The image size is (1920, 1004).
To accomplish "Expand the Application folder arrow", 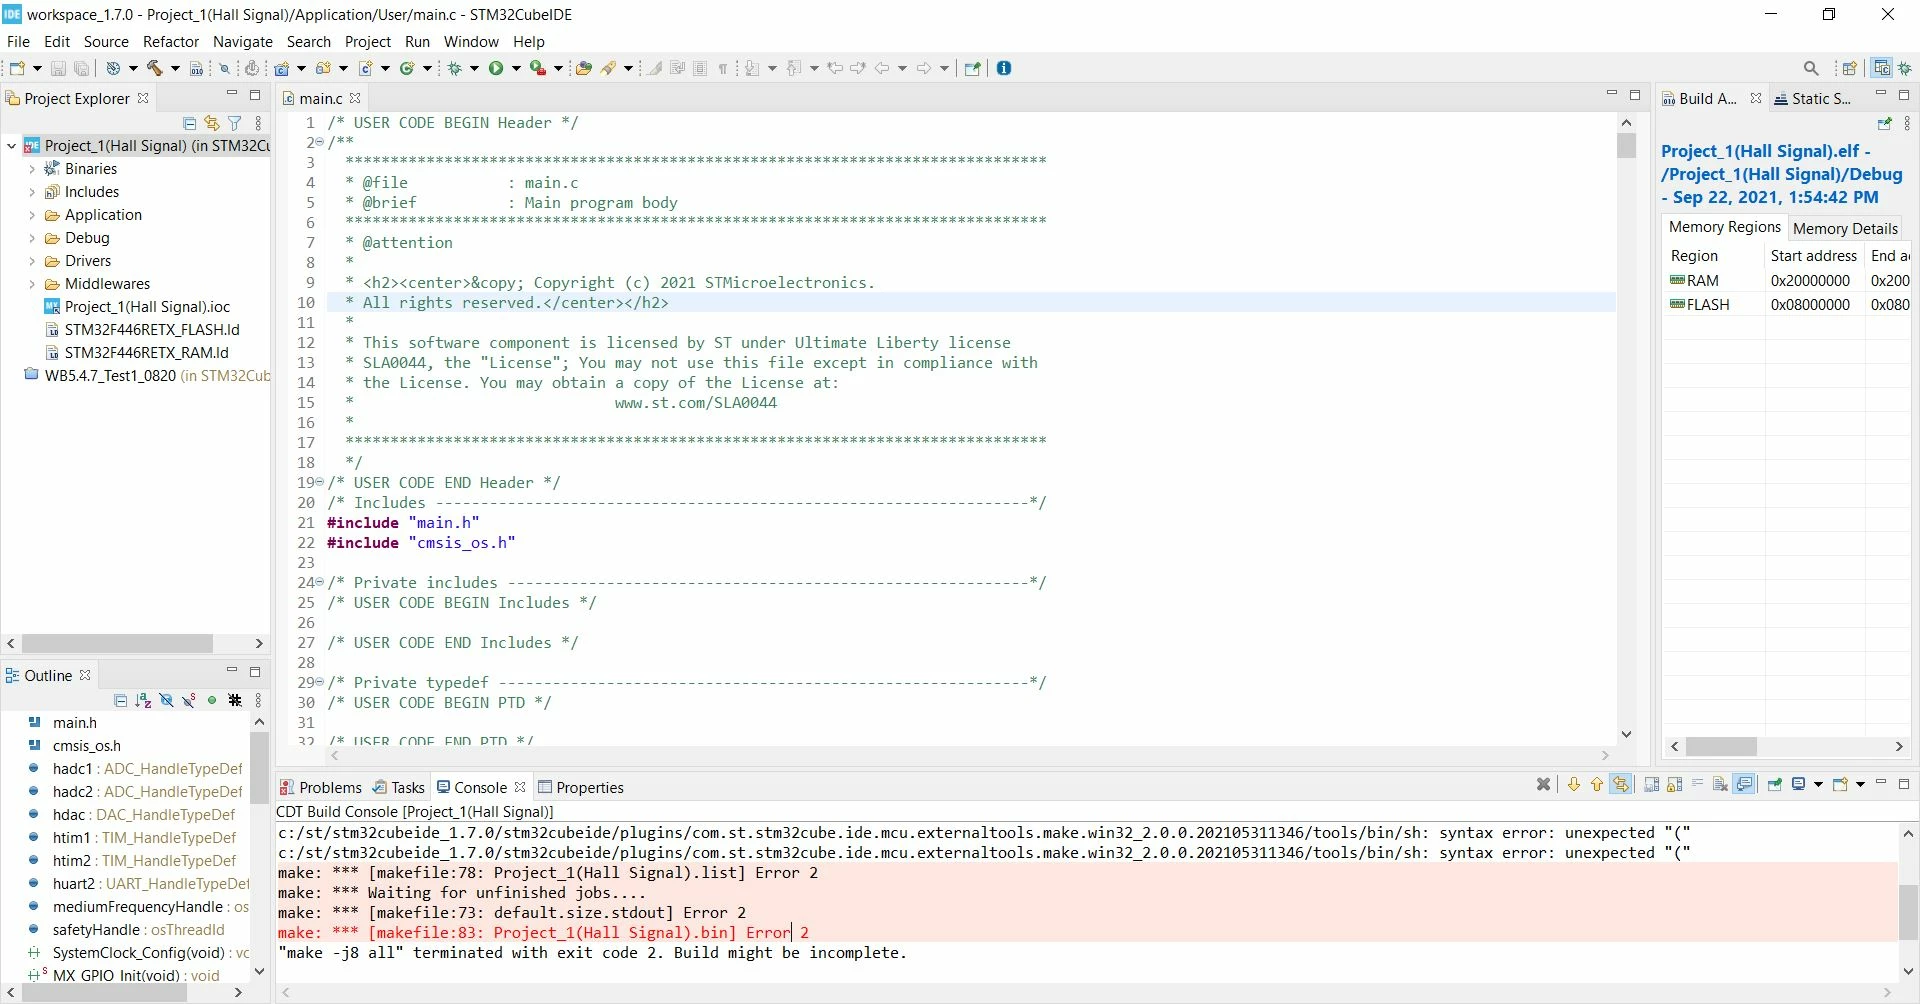I will (x=32, y=215).
